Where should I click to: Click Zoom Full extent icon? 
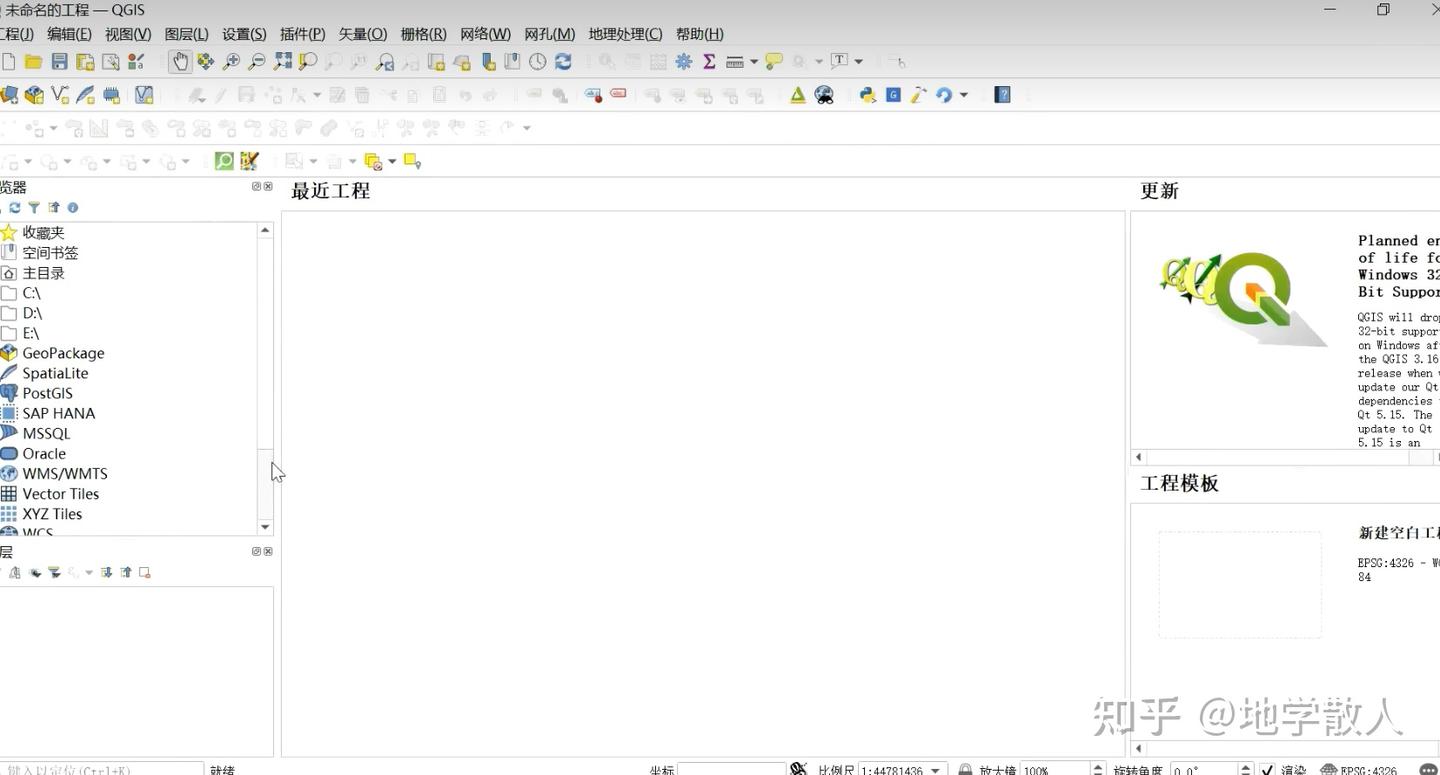[281, 61]
